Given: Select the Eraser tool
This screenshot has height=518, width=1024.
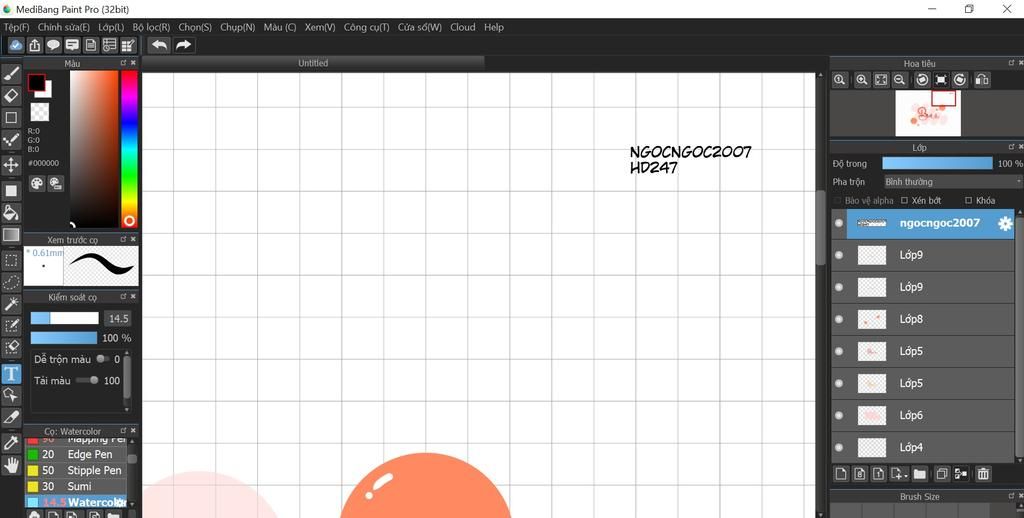Looking at the screenshot, I should coord(11,96).
